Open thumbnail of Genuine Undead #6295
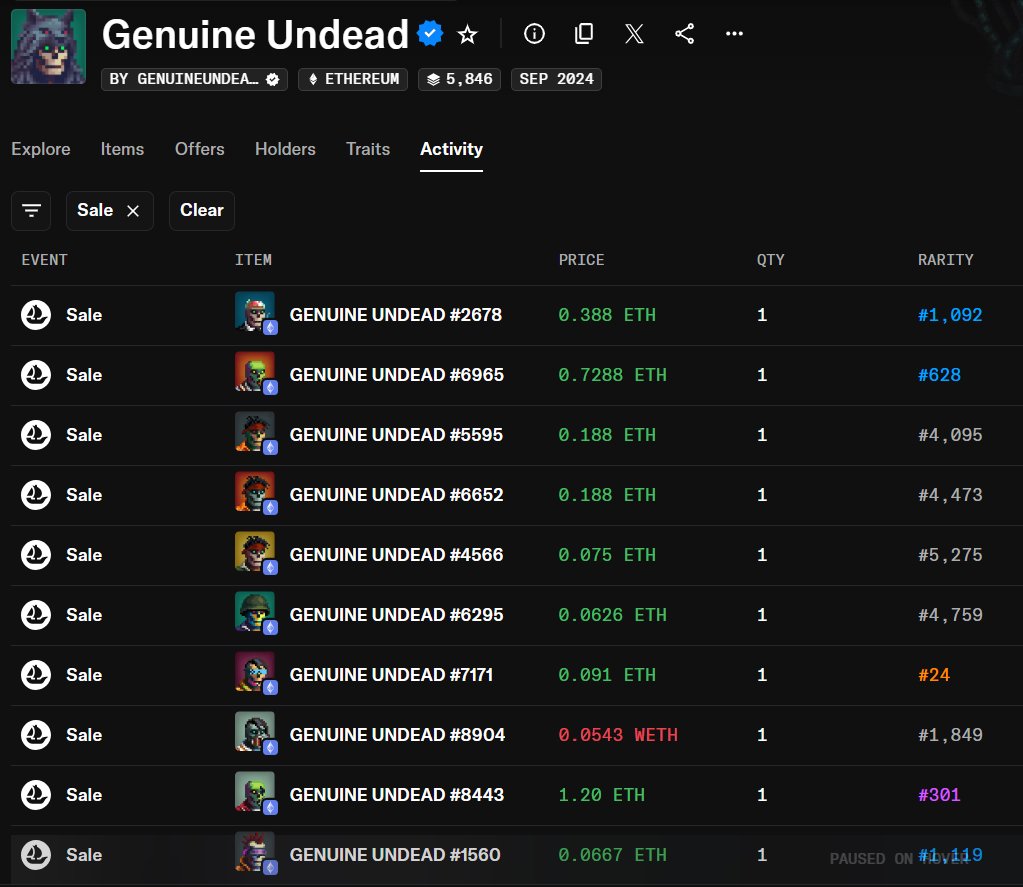Screen dimensions: 1023x887 click(255, 612)
